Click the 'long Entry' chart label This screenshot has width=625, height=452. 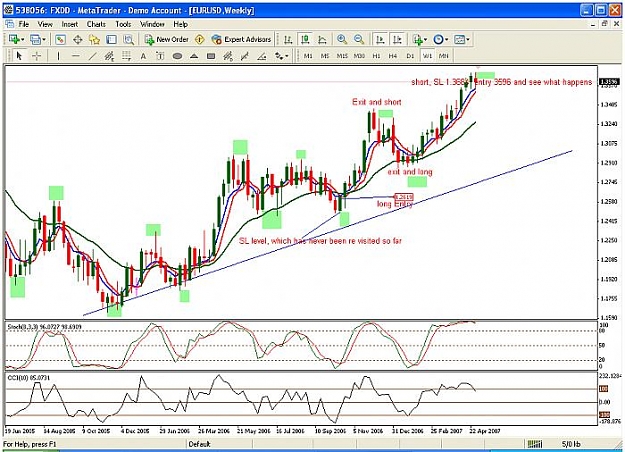coord(395,204)
